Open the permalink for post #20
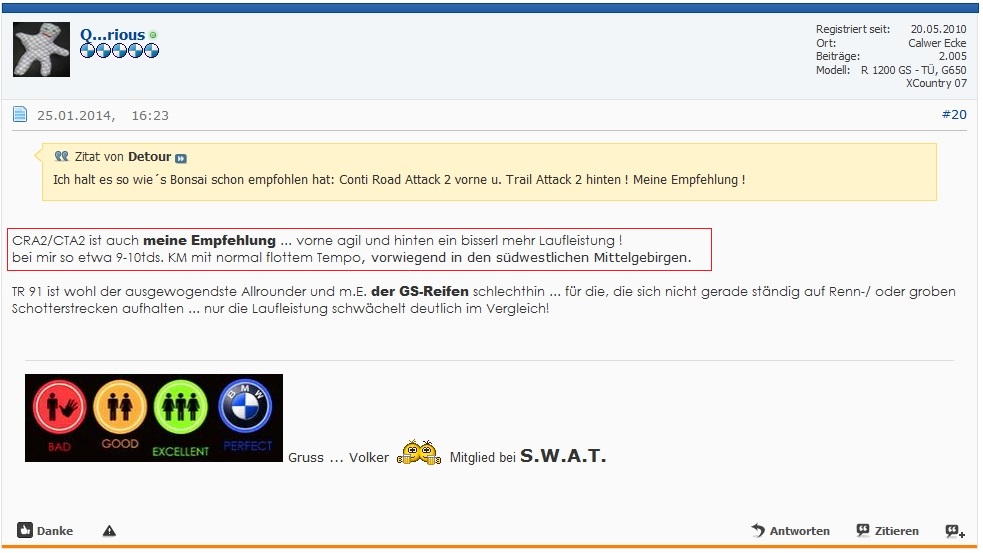This screenshot has height=553, width=983. [x=953, y=115]
